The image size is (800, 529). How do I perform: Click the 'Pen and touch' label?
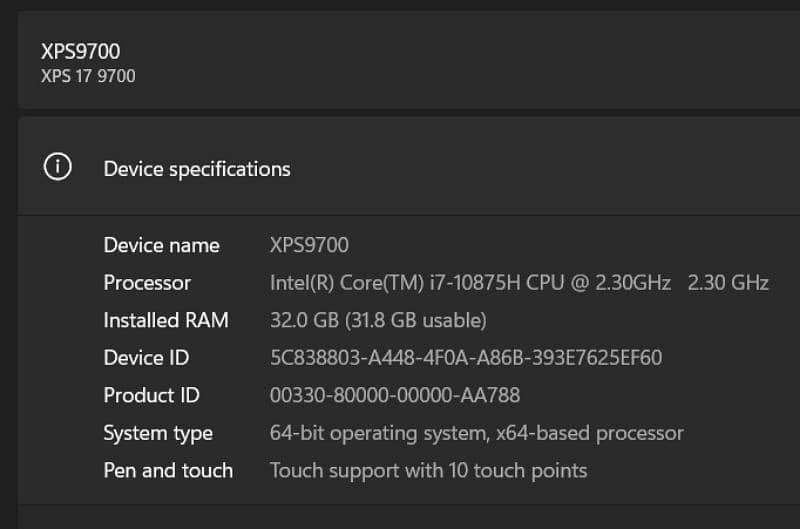pos(168,470)
